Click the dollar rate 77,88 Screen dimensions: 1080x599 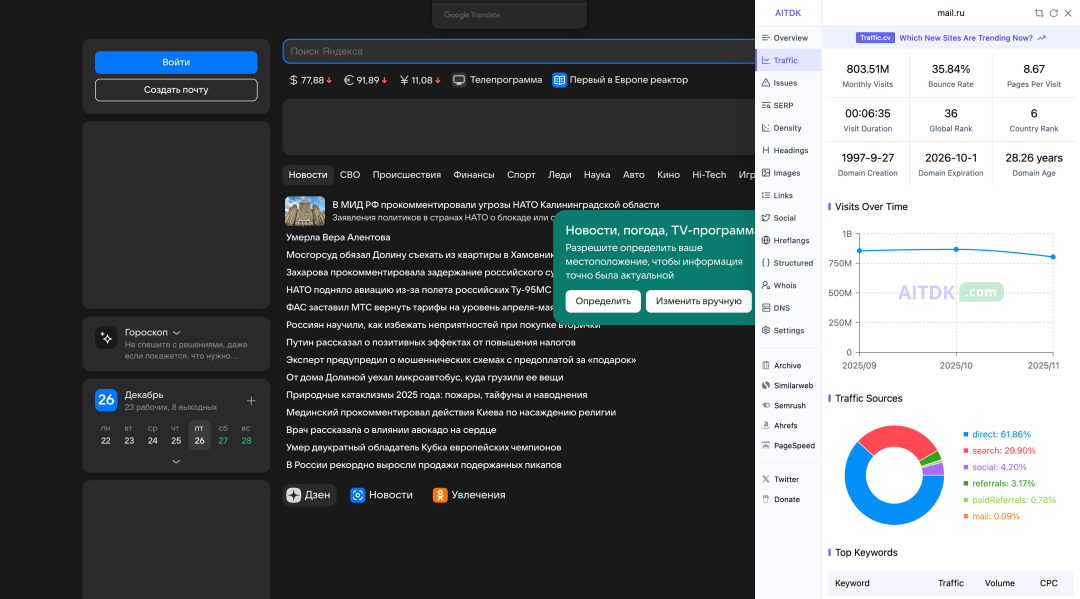(311, 80)
